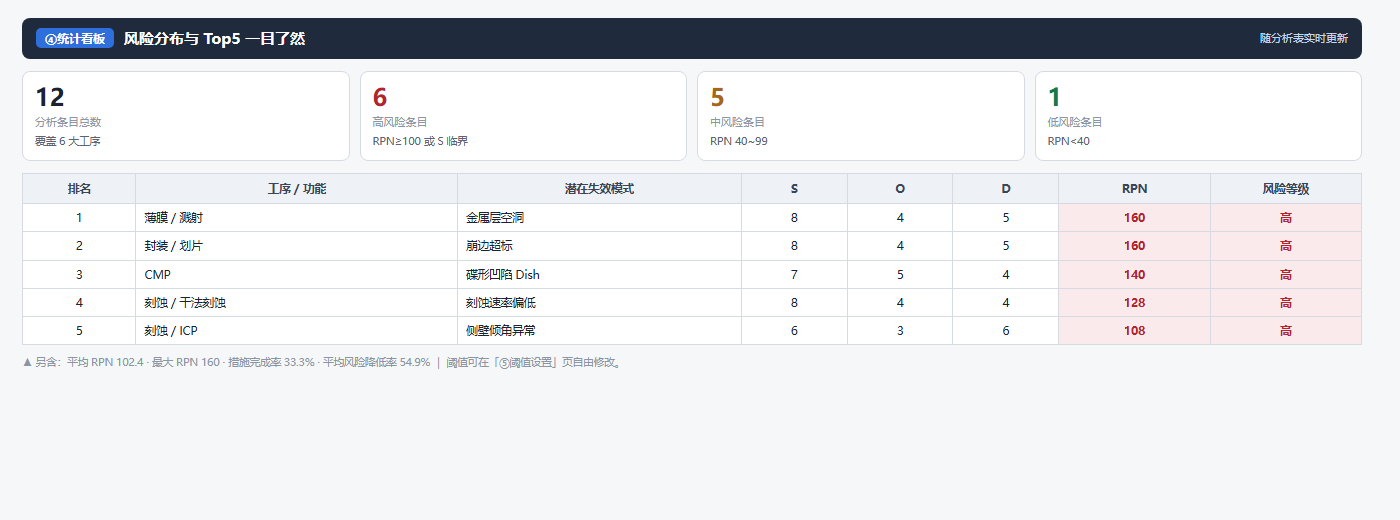This screenshot has height=520, width=1400.
Task: Select the 薄膜 / 溅射 cell
Action: point(297,217)
